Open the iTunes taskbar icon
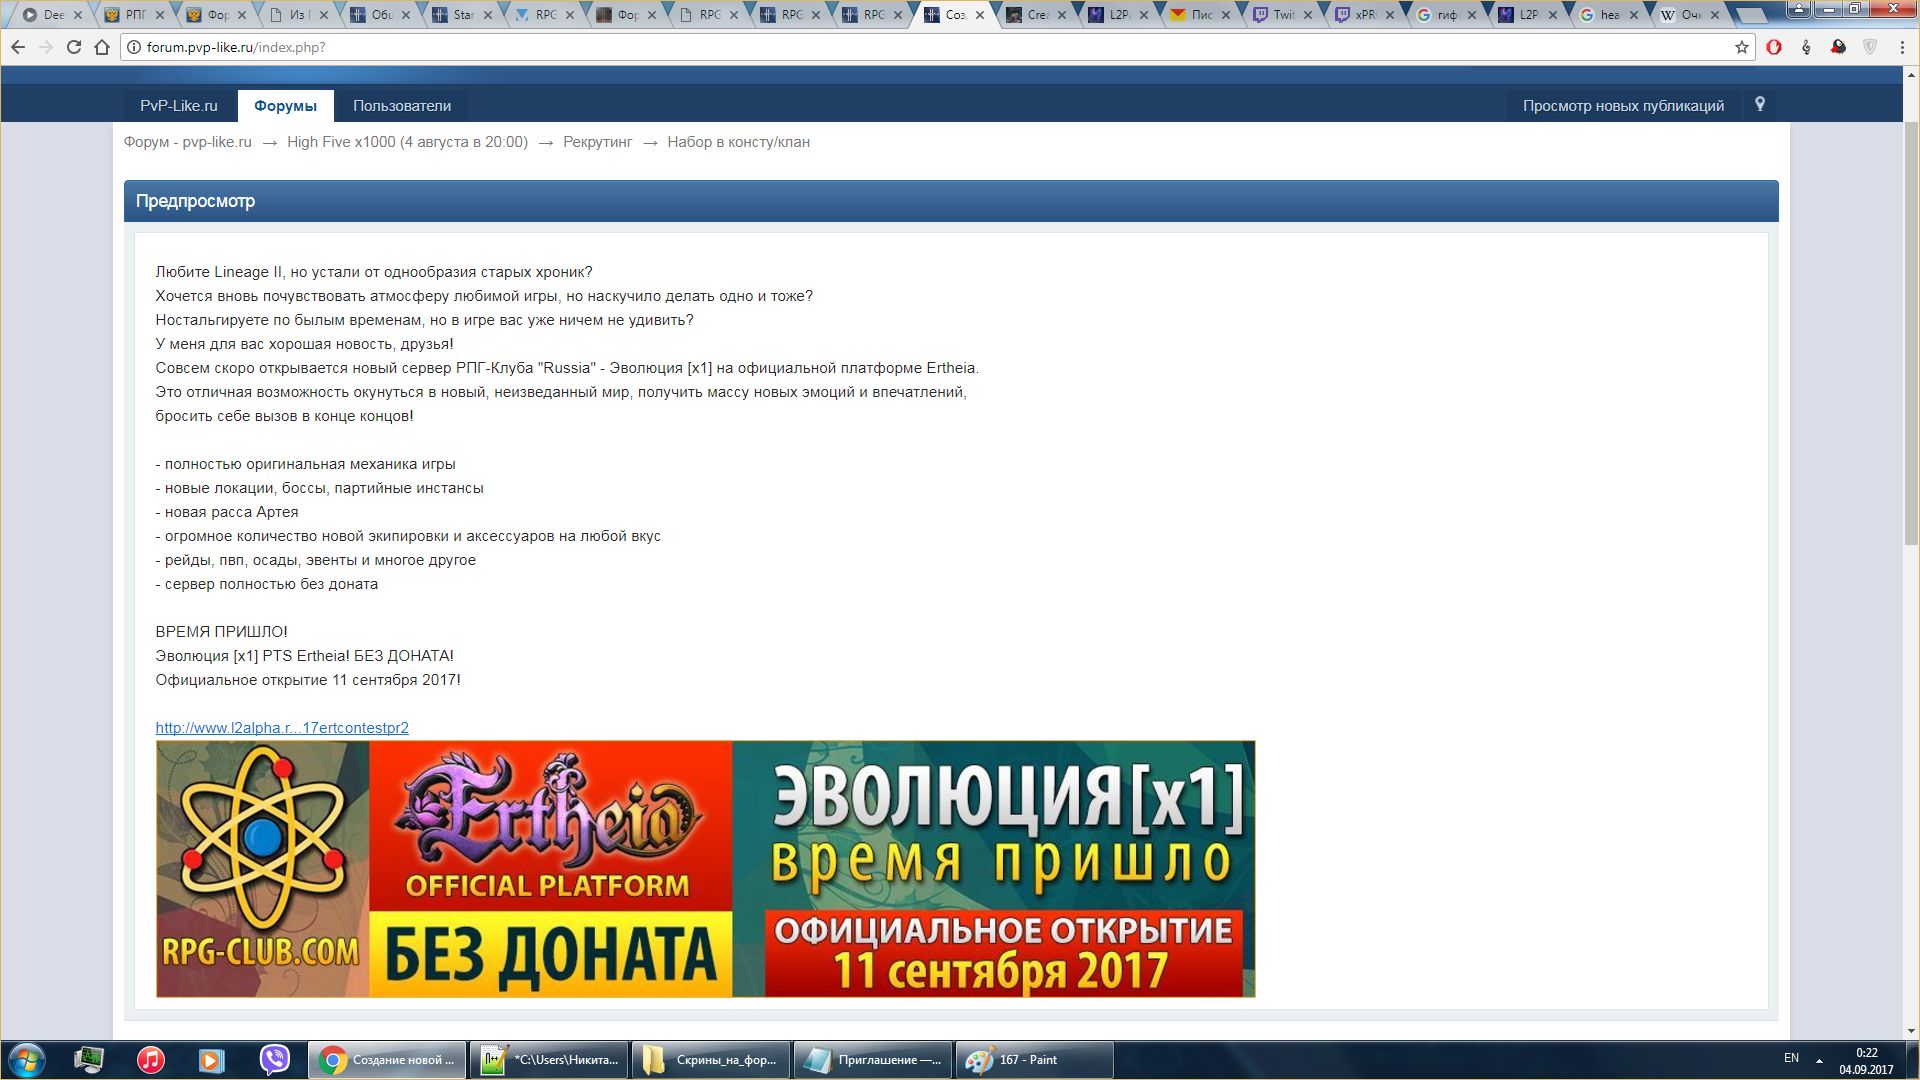Screen dimensions: 1920x1080 pos(150,1060)
